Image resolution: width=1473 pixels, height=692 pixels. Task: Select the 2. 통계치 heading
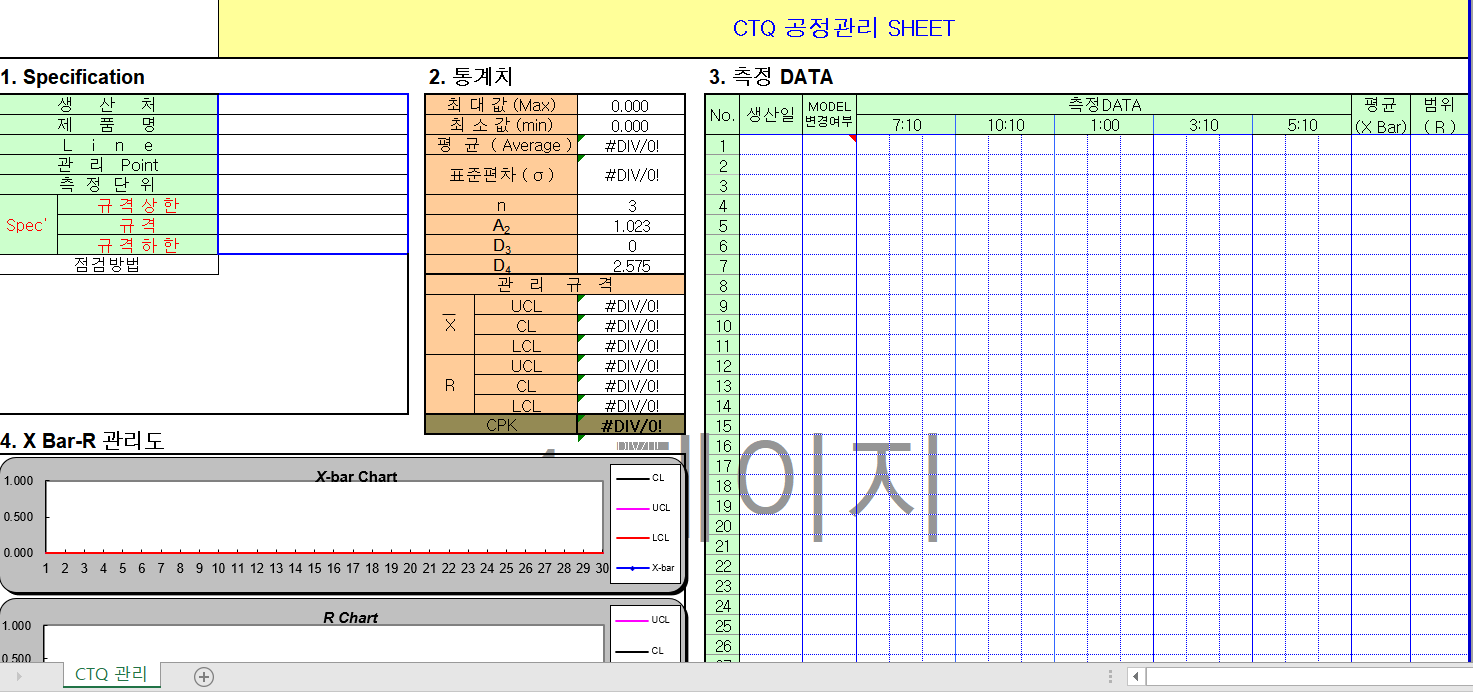tap(471, 77)
